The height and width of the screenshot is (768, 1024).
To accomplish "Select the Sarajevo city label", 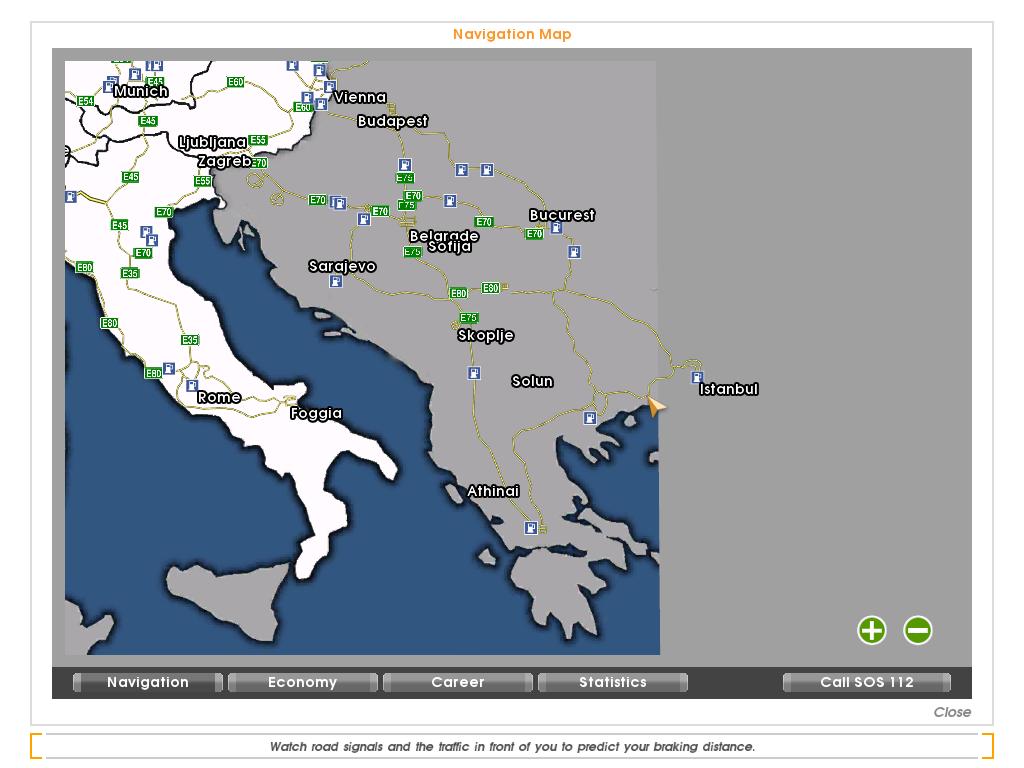I will coord(342,266).
